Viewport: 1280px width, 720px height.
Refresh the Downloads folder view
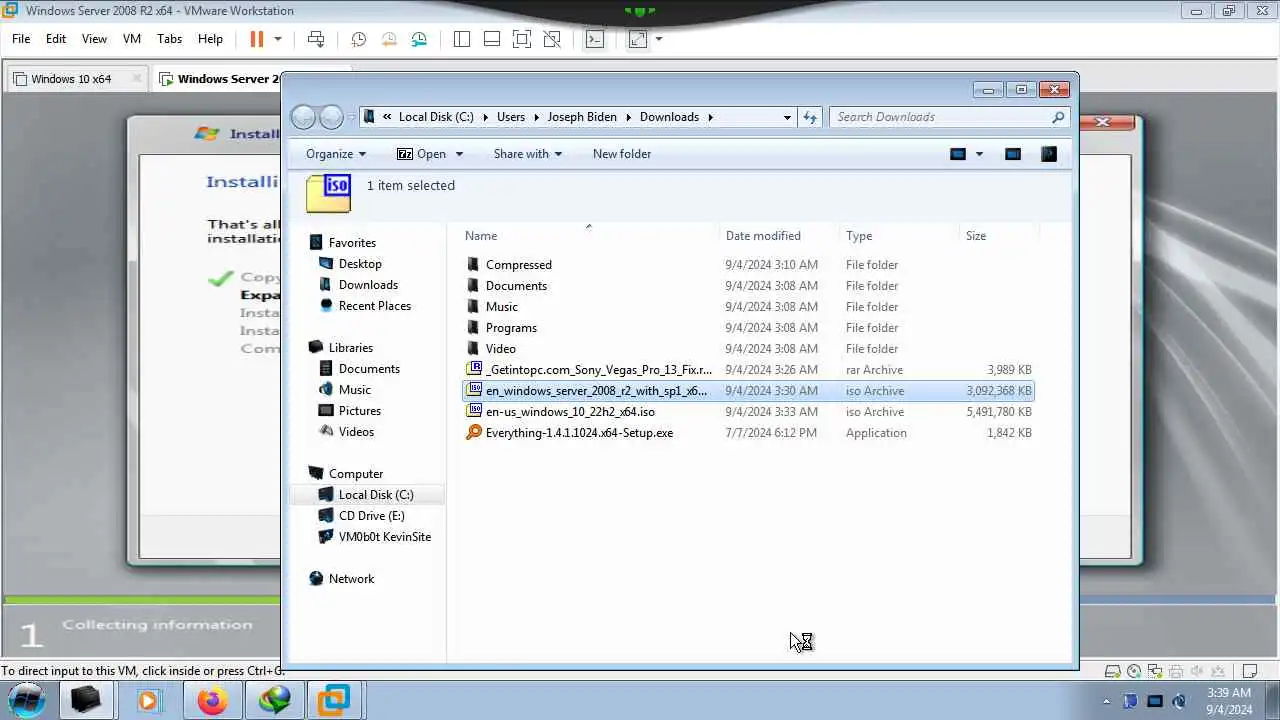[810, 117]
